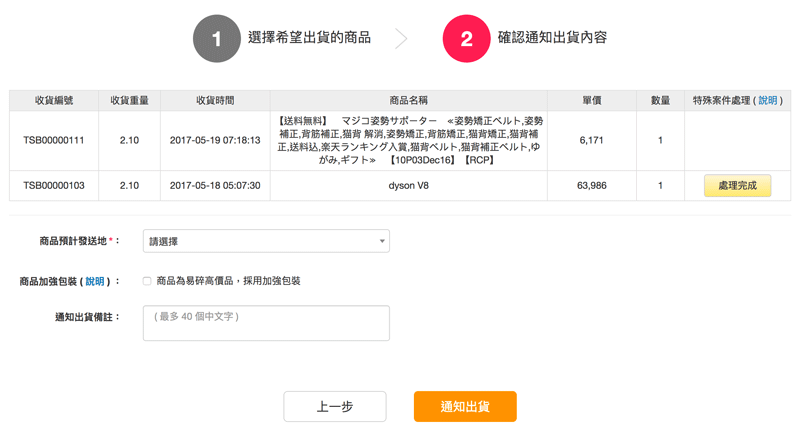Screen dimensions: 800x430
Task: Click the dyson V8 product name cell
Action: (x=408, y=186)
